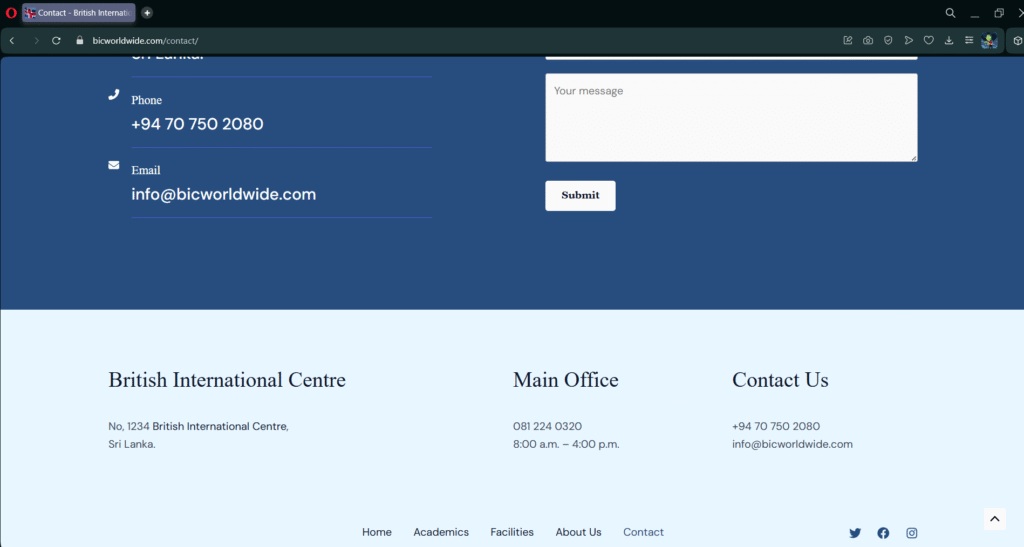Screen dimensions: 1024x547
Task: Click the profile avatar icon
Action: 989,40
